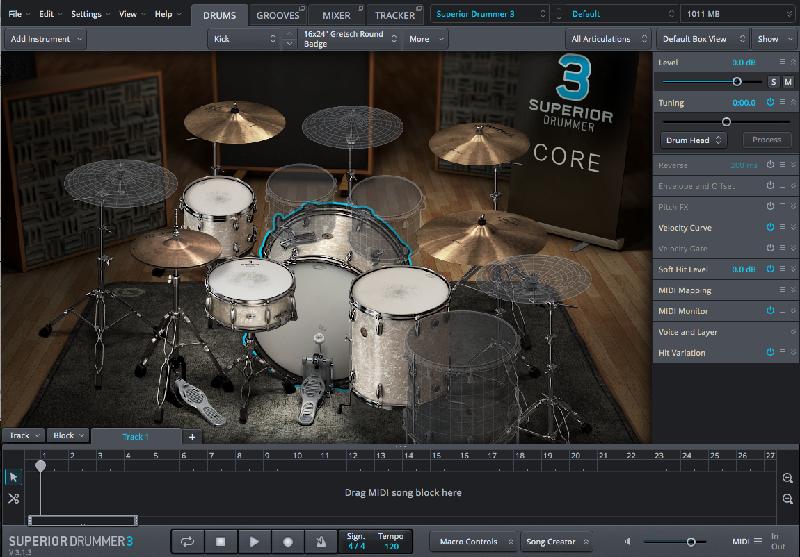Open the Add Instrument dropdown
The width and height of the screenshot is (800, 557).
[x=45, y=39]
